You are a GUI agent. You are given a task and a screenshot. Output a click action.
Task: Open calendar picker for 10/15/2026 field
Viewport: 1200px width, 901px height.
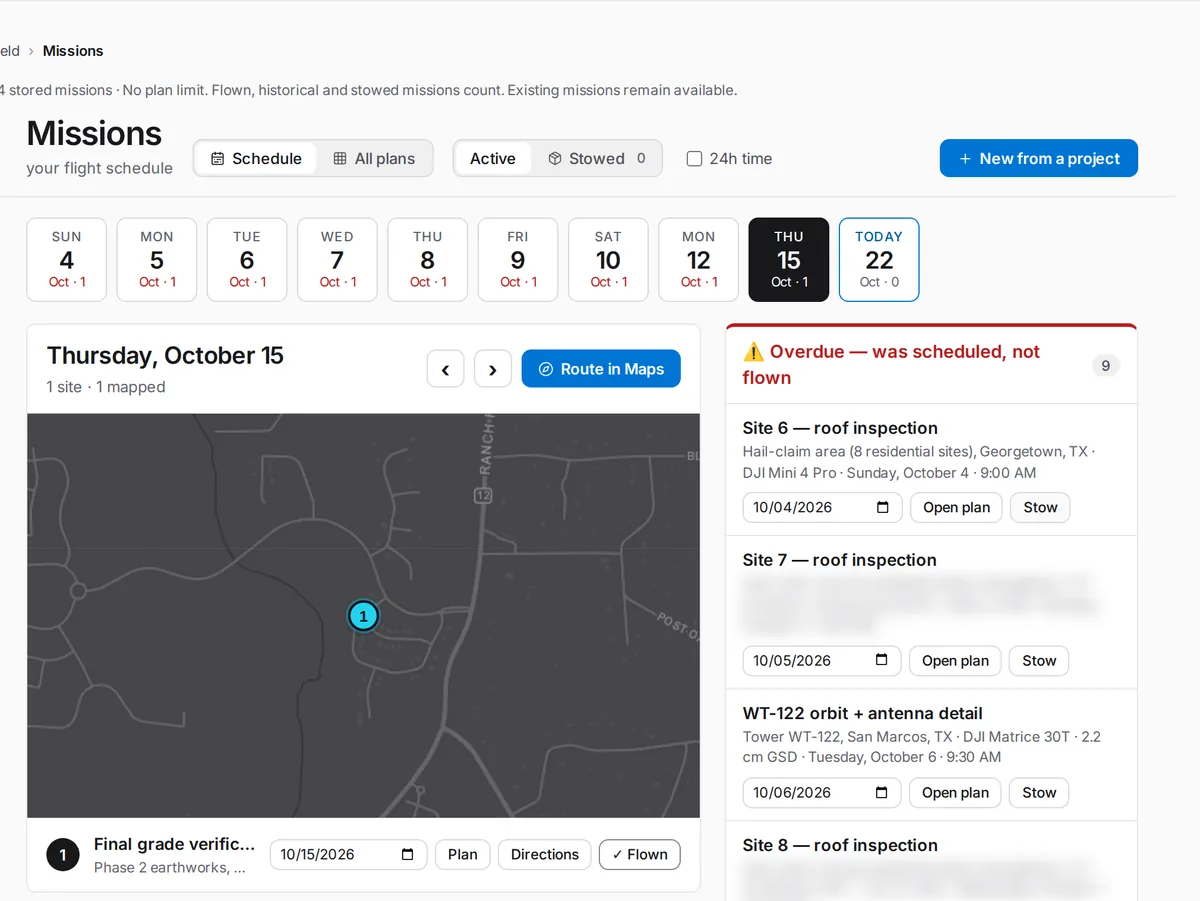tap(408, 854)
